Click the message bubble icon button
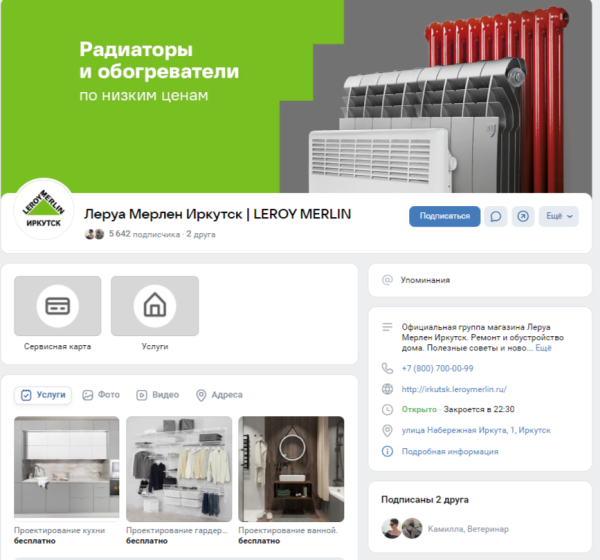The image size is (600, 560). tap(495, 216)
